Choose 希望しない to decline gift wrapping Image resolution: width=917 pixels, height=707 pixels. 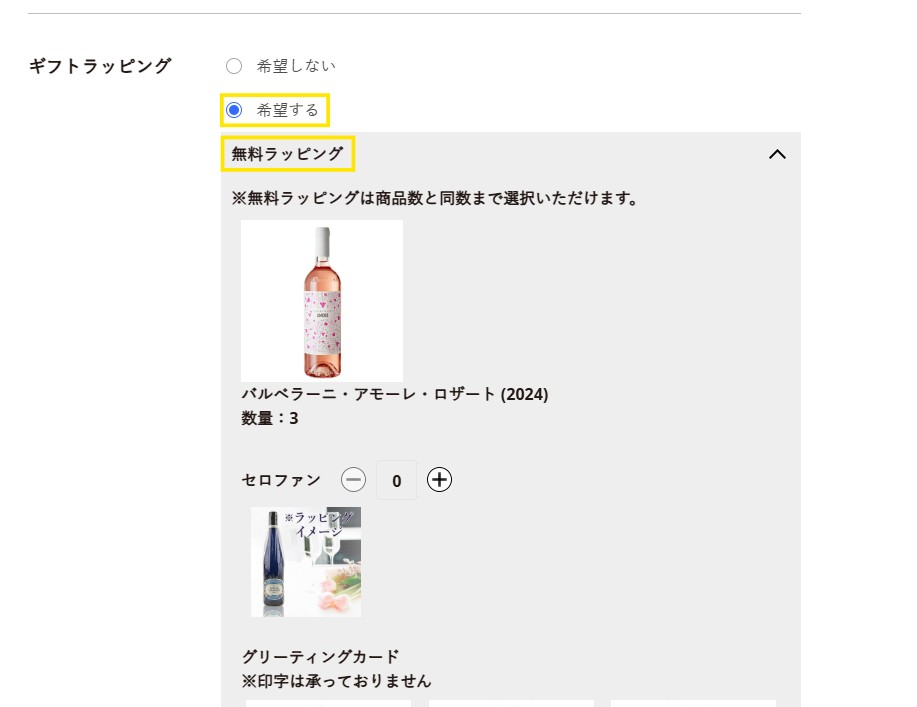point(233,64)
